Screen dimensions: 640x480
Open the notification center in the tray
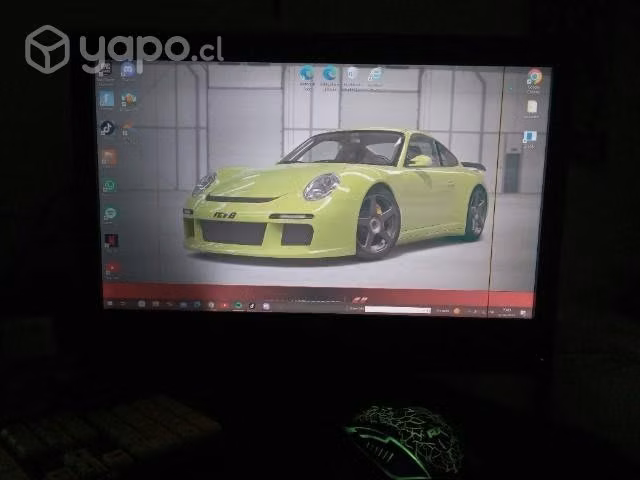pos(523,313)
